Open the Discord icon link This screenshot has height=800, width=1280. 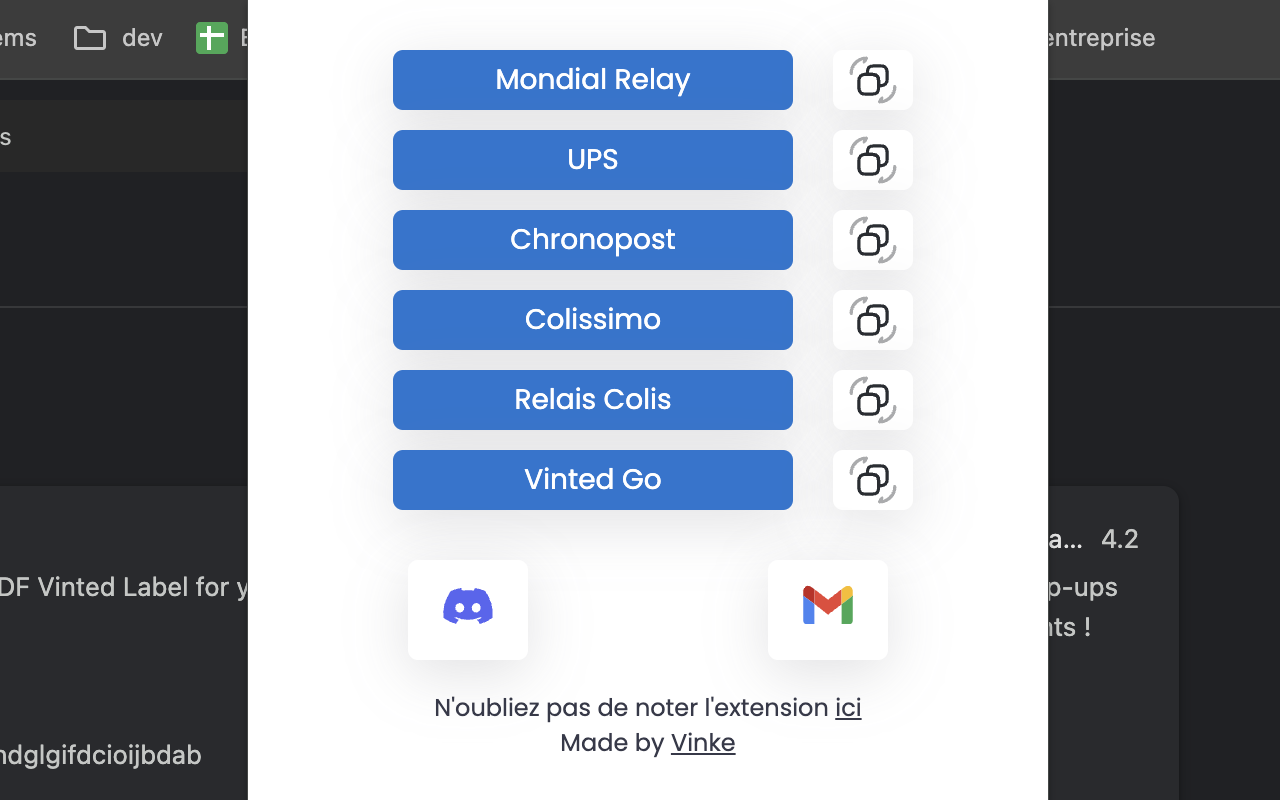(x=468, y=610)
